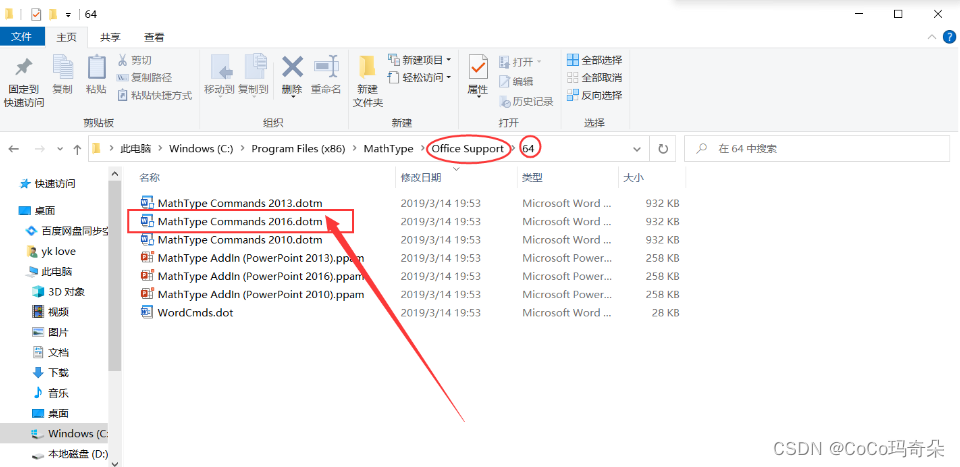The image size is (960, 467).
Task: Click the Properties (属性) icon
Action: (478, 67)
